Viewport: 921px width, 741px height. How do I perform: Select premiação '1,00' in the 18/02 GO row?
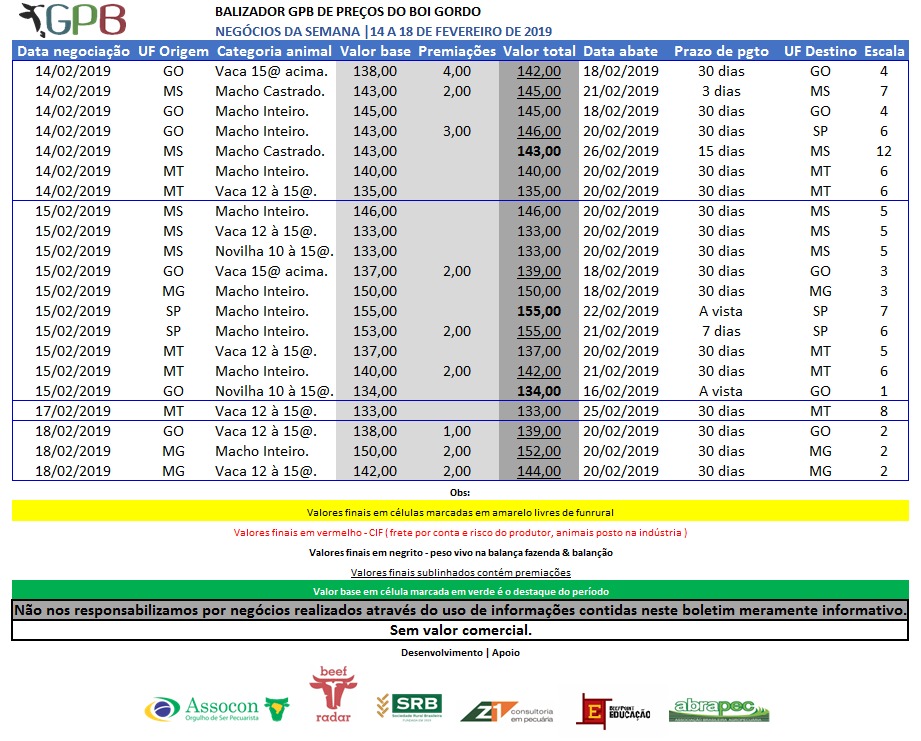pyautogui.click(x=457, y=430)
